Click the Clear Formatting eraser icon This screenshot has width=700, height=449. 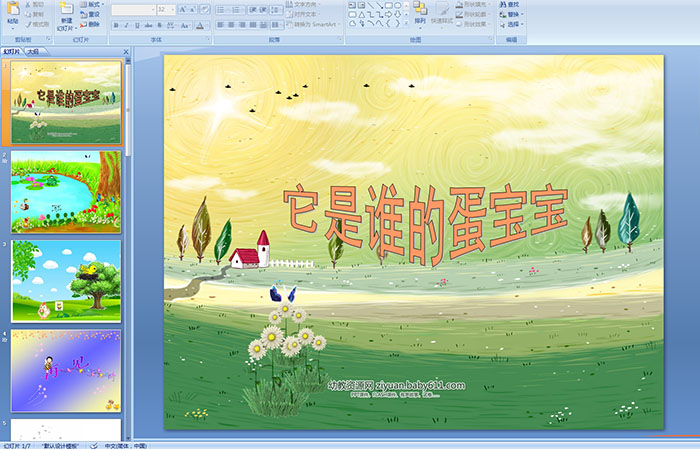pos(204,9)
